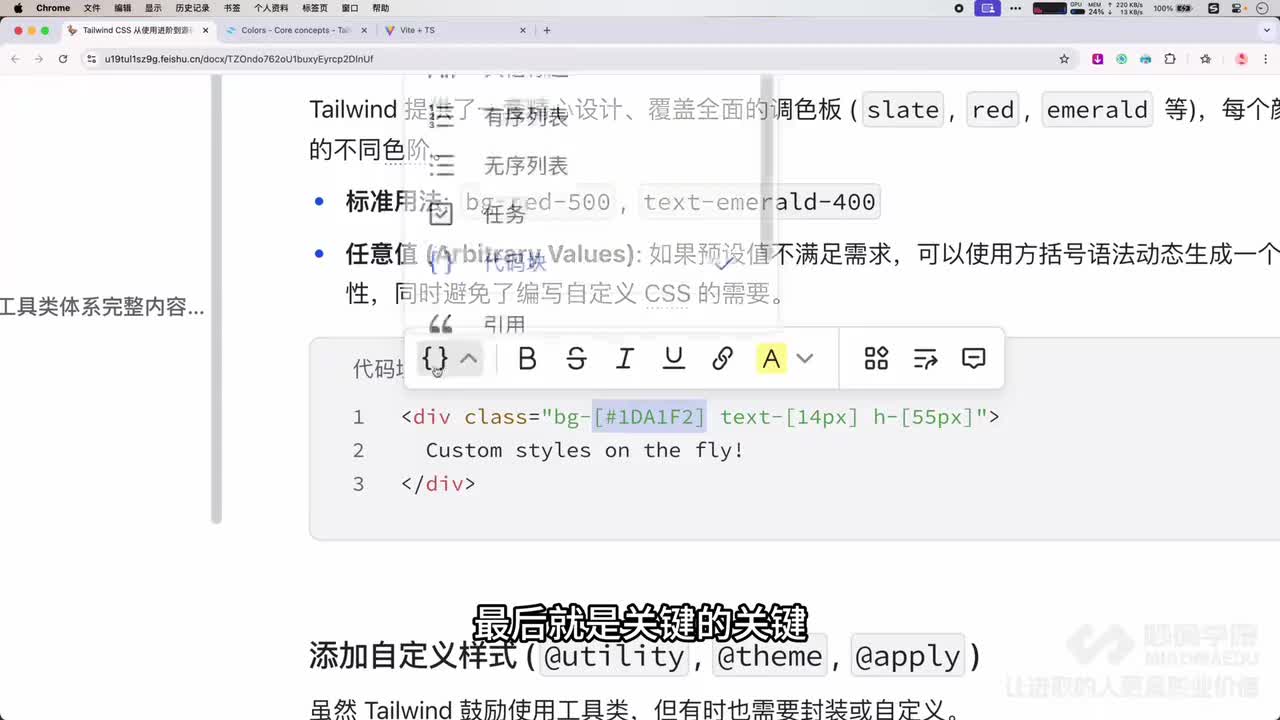Screen dimensions: 1280x720
Task: Apply strikethrough to selected text
Action: (576, 358)
